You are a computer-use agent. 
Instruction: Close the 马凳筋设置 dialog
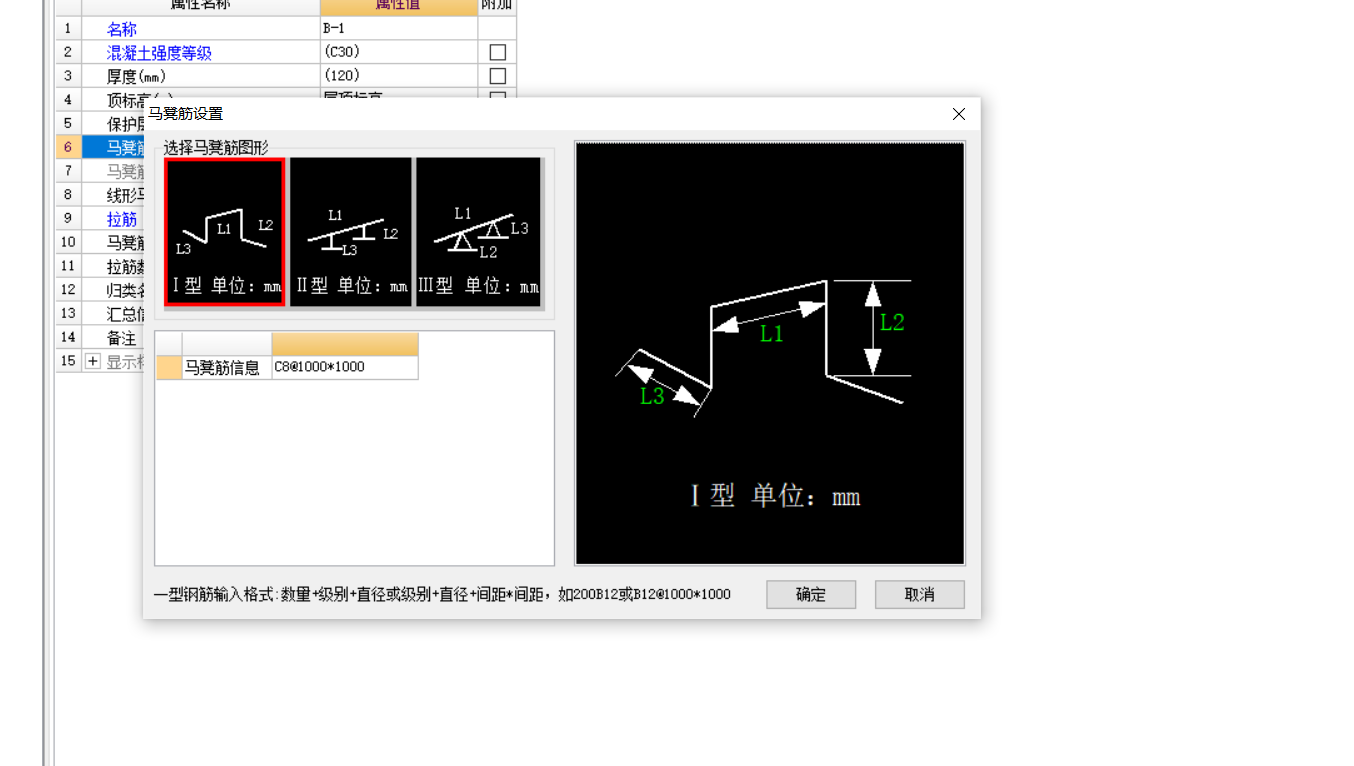coord(959,114)
